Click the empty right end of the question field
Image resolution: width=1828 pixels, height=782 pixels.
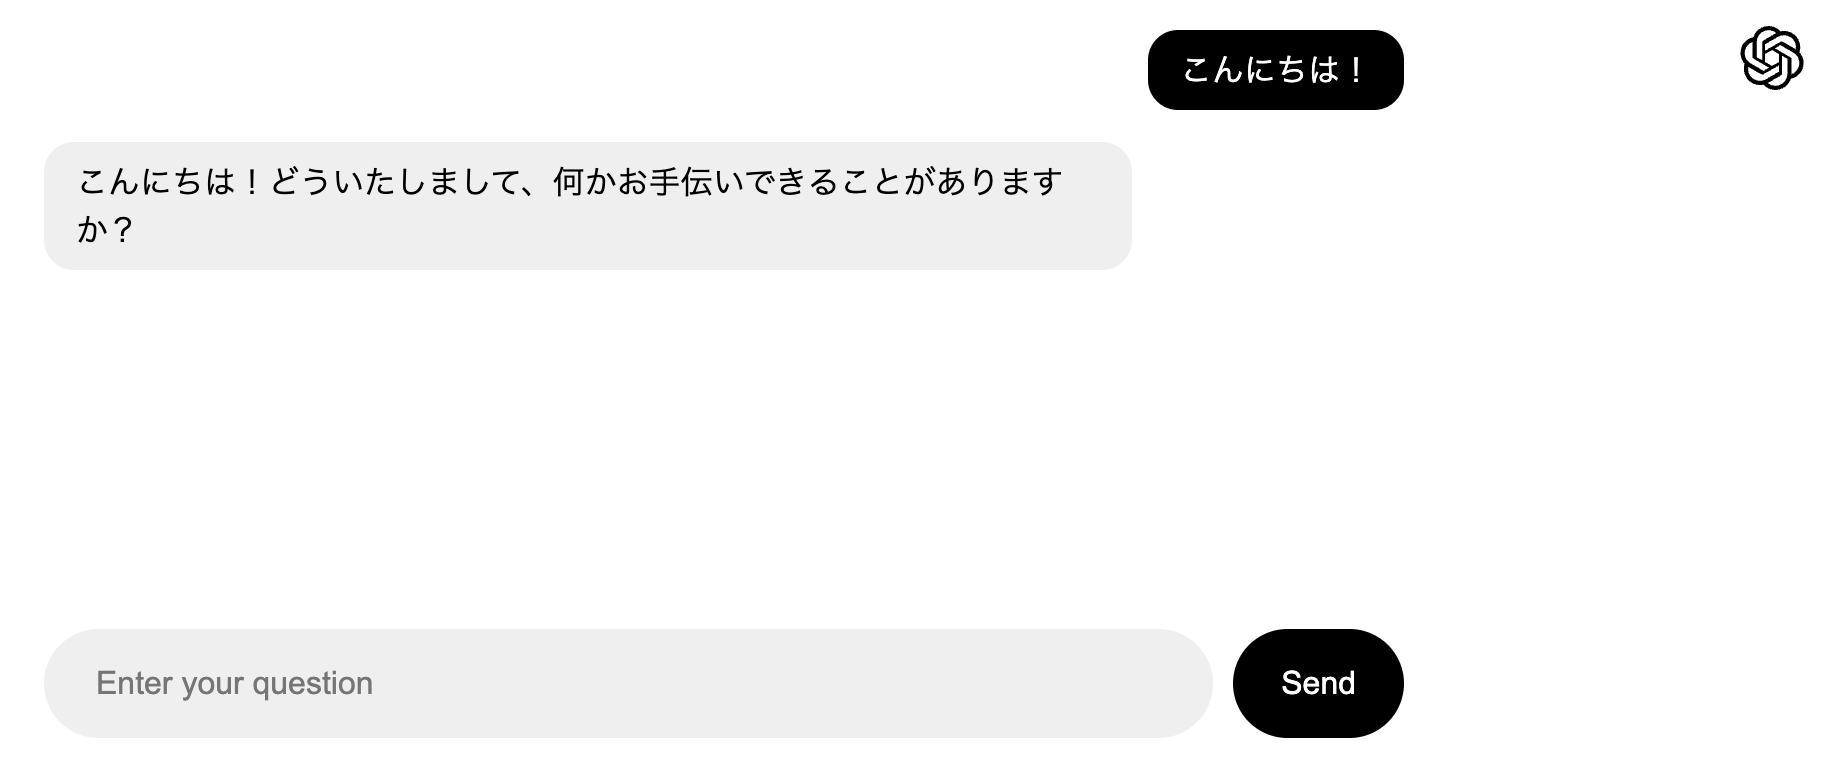point(1100,683)
